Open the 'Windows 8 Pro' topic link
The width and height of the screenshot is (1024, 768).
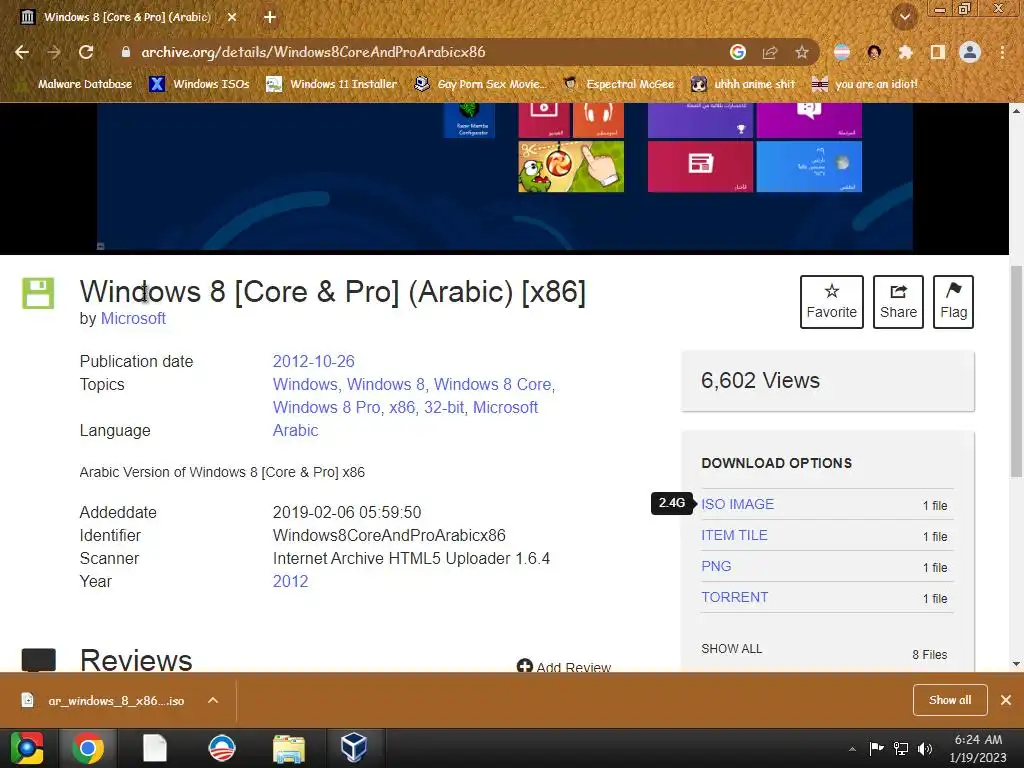click(326, 408)
